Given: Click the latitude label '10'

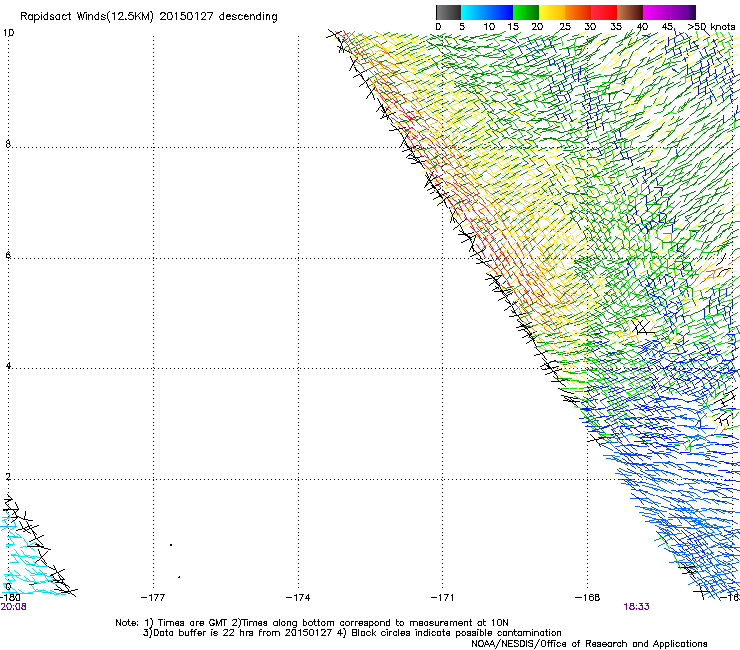Looking at the screenshot, I should tap(8, 33).
